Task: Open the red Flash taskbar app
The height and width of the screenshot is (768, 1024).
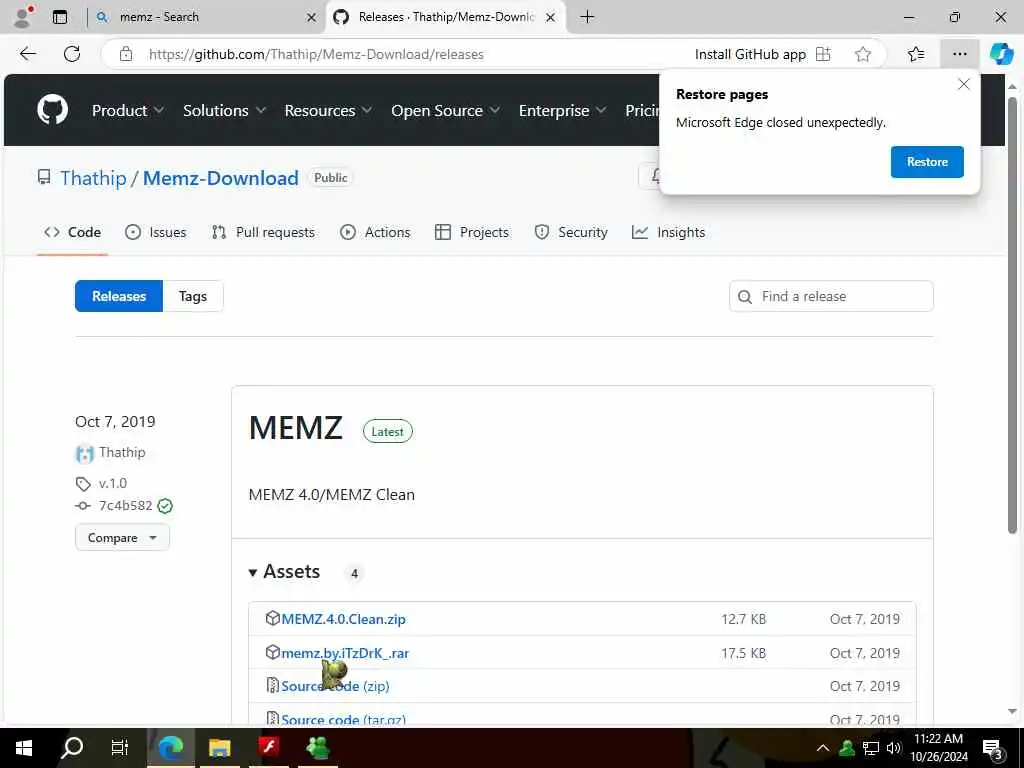Action: click(x=268, y=746)
